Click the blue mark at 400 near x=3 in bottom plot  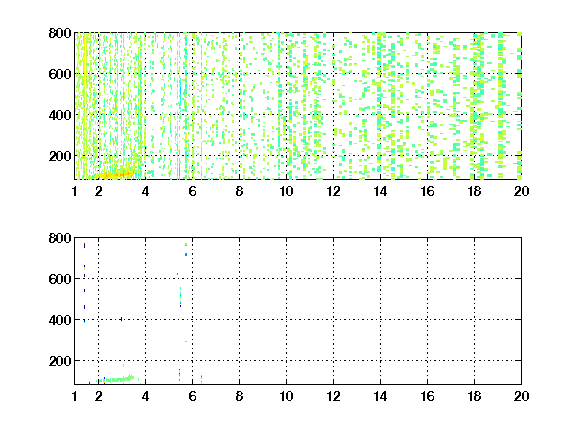pyautogui.click(x=121, y=319)
